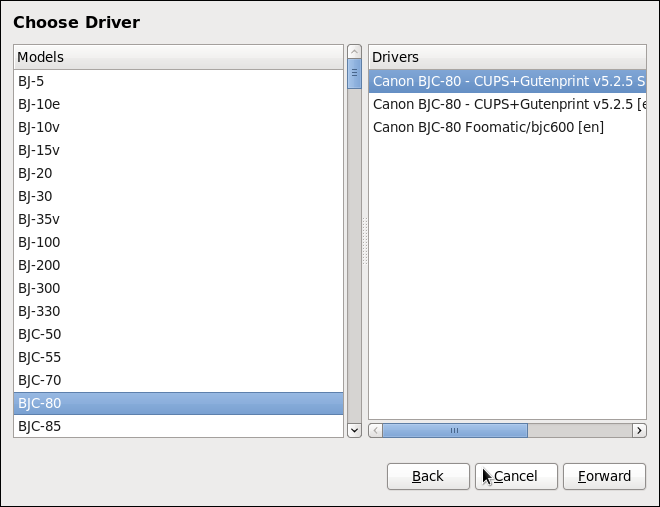The height and width of the screenshot is (507, 660).
Task: Click the Drivers column header
Action: pos(507,57)
